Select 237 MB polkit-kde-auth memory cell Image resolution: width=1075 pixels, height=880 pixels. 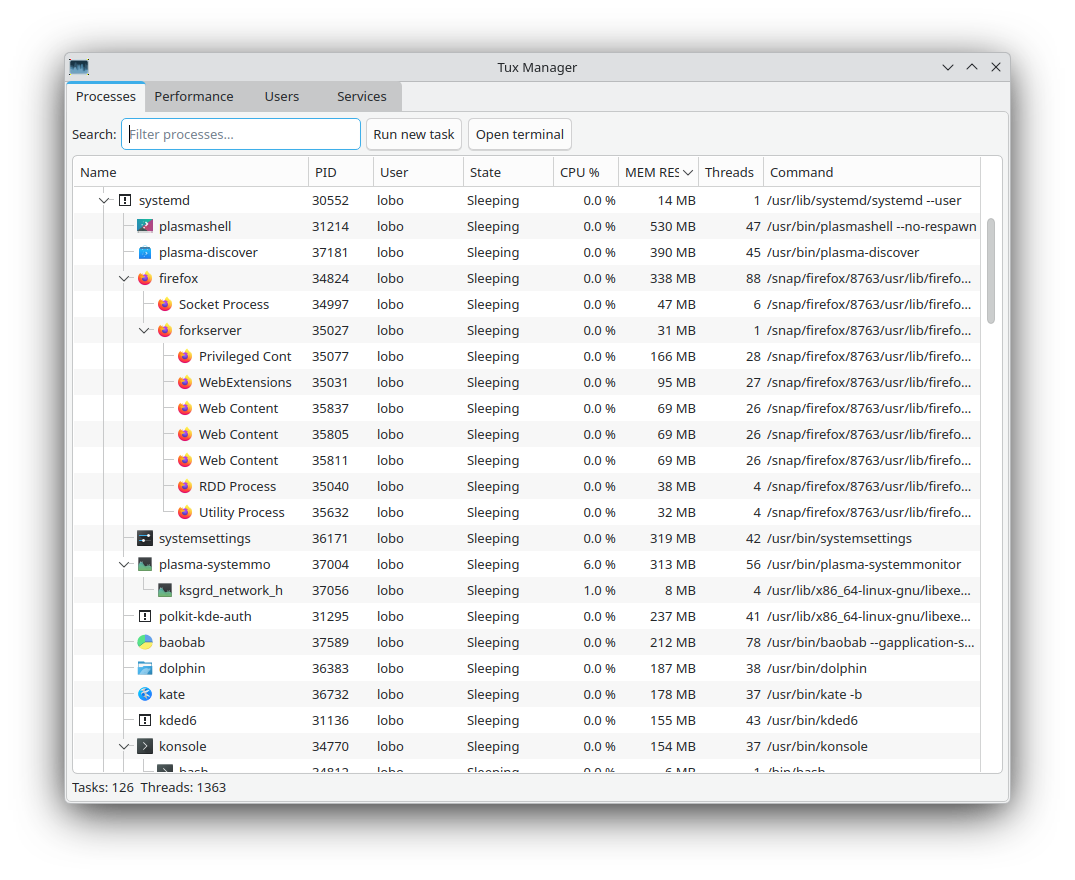[x=673, y=616]
